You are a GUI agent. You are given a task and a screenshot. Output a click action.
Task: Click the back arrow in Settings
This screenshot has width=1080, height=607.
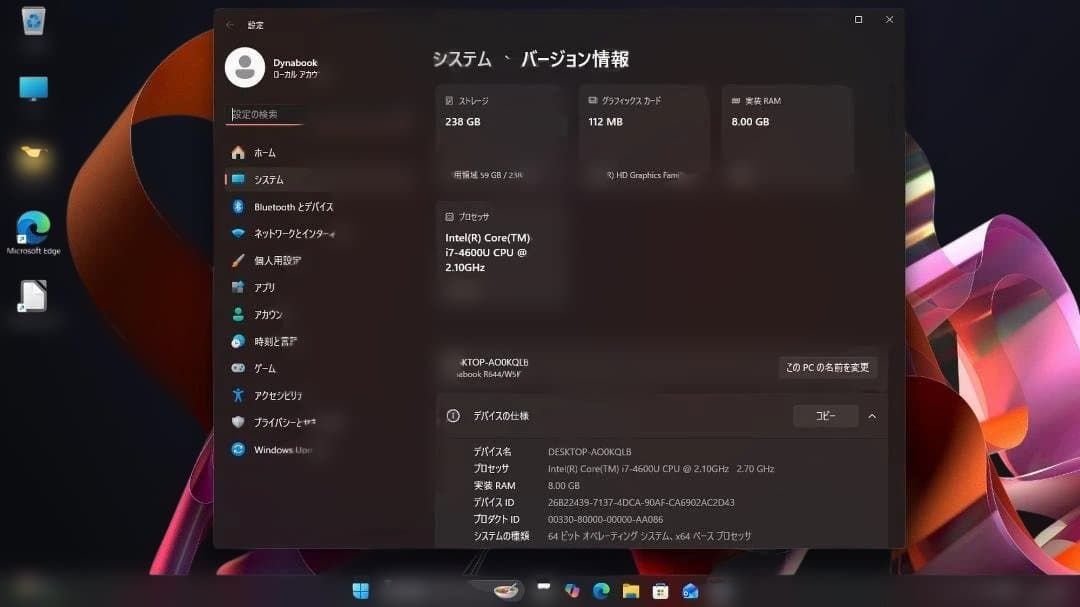pos(231,24)
